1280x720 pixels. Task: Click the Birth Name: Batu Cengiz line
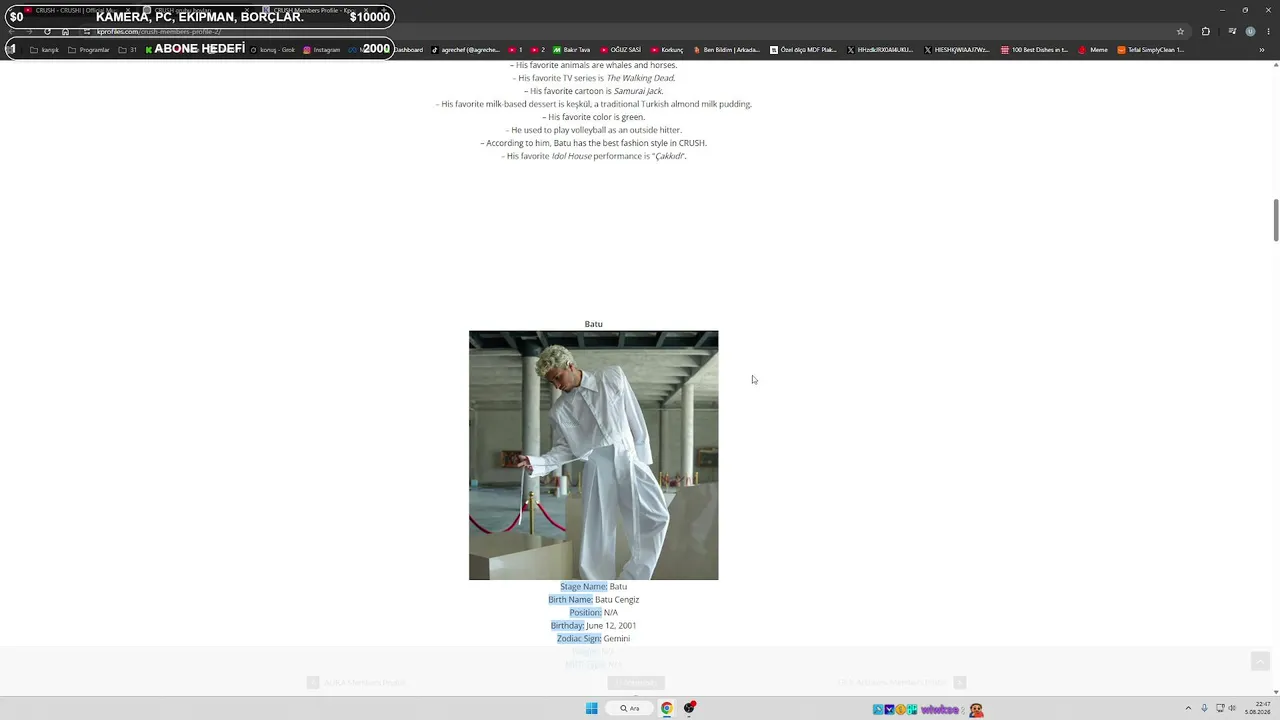click(593, 600)
